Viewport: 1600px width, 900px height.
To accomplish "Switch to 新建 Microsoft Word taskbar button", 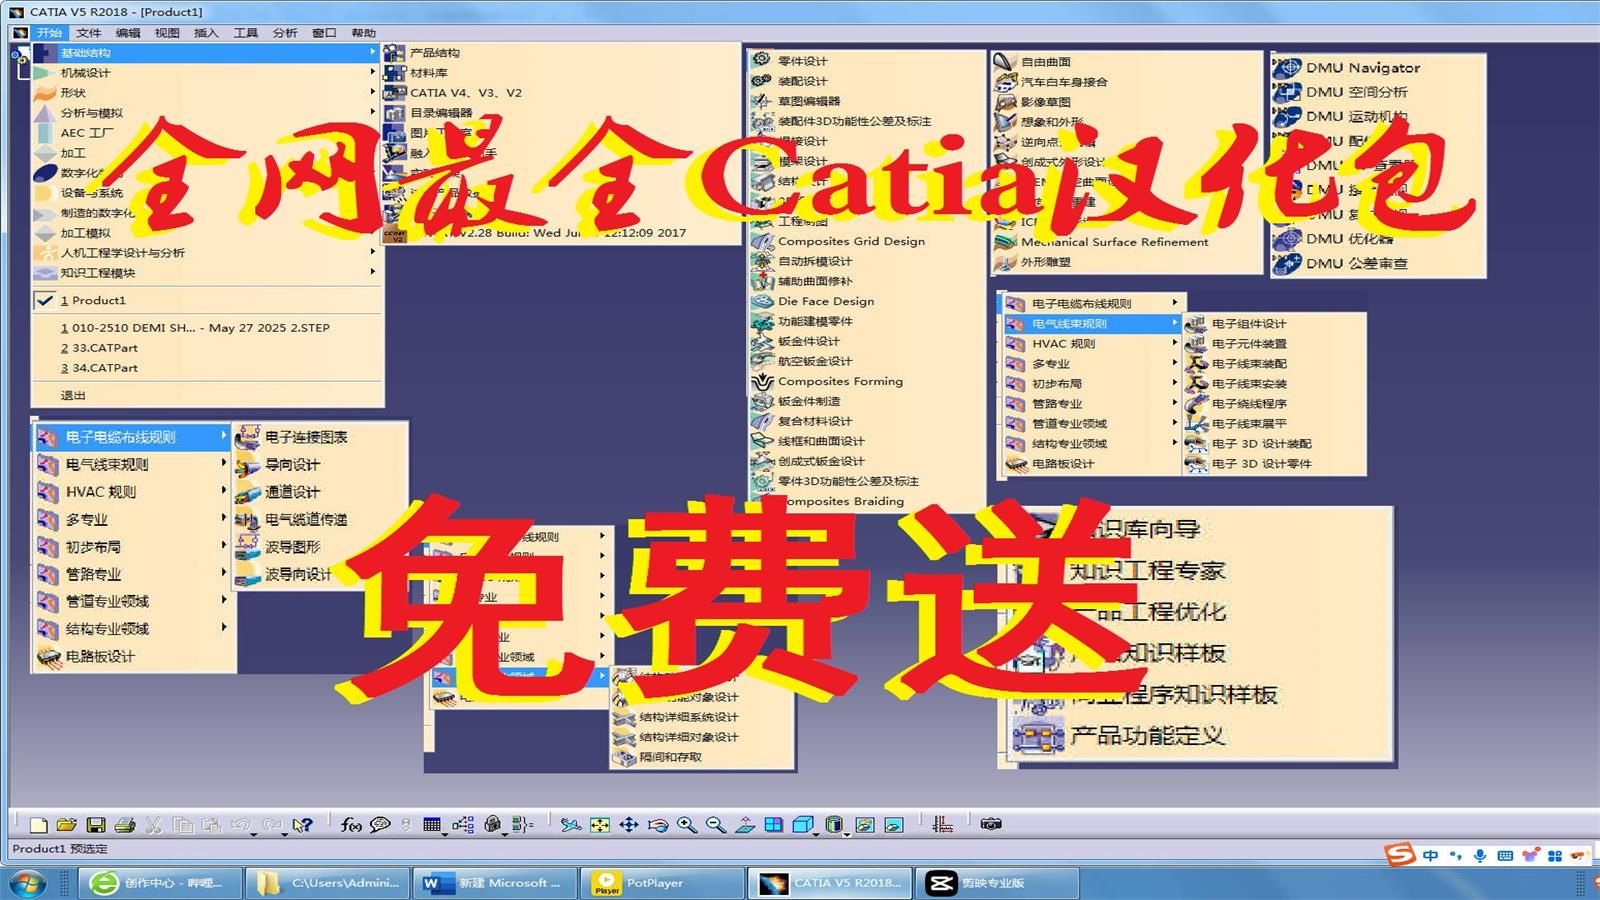I will tap(493, 883).
